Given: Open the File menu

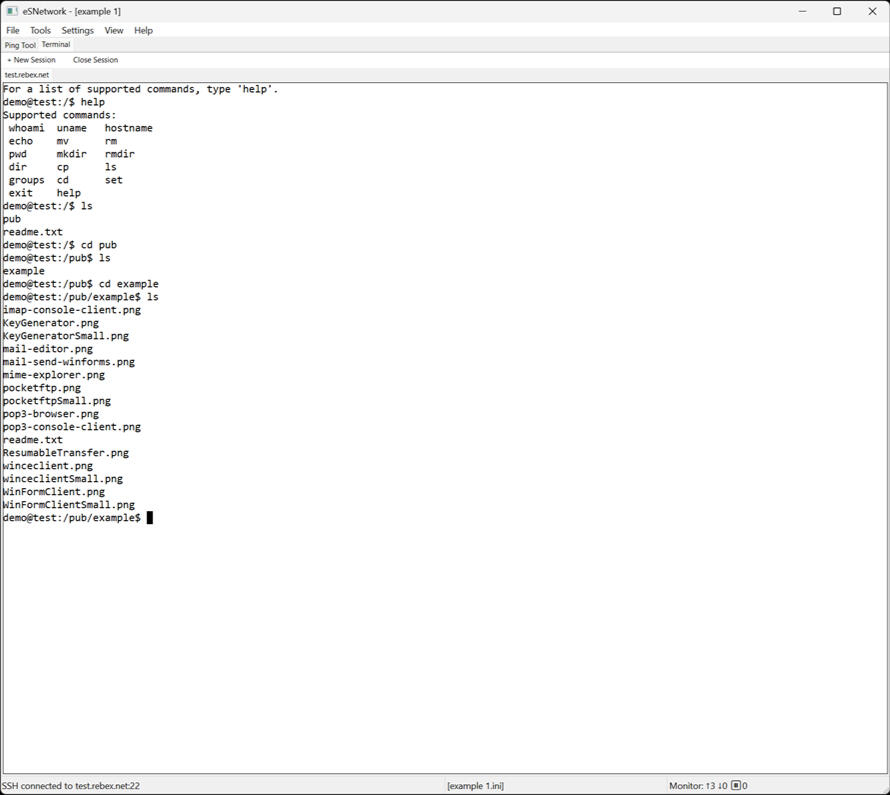Looking at the screenshot, I should pos(12,31).
